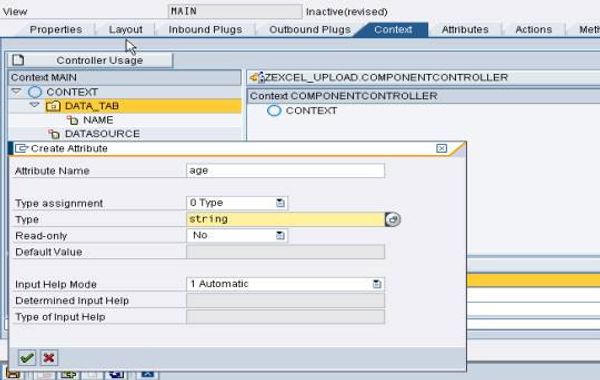Image resolution: width=600 pixels, height=380 pixels.
Task: Cancel dialog with red X button
Action: click(49, 358)
